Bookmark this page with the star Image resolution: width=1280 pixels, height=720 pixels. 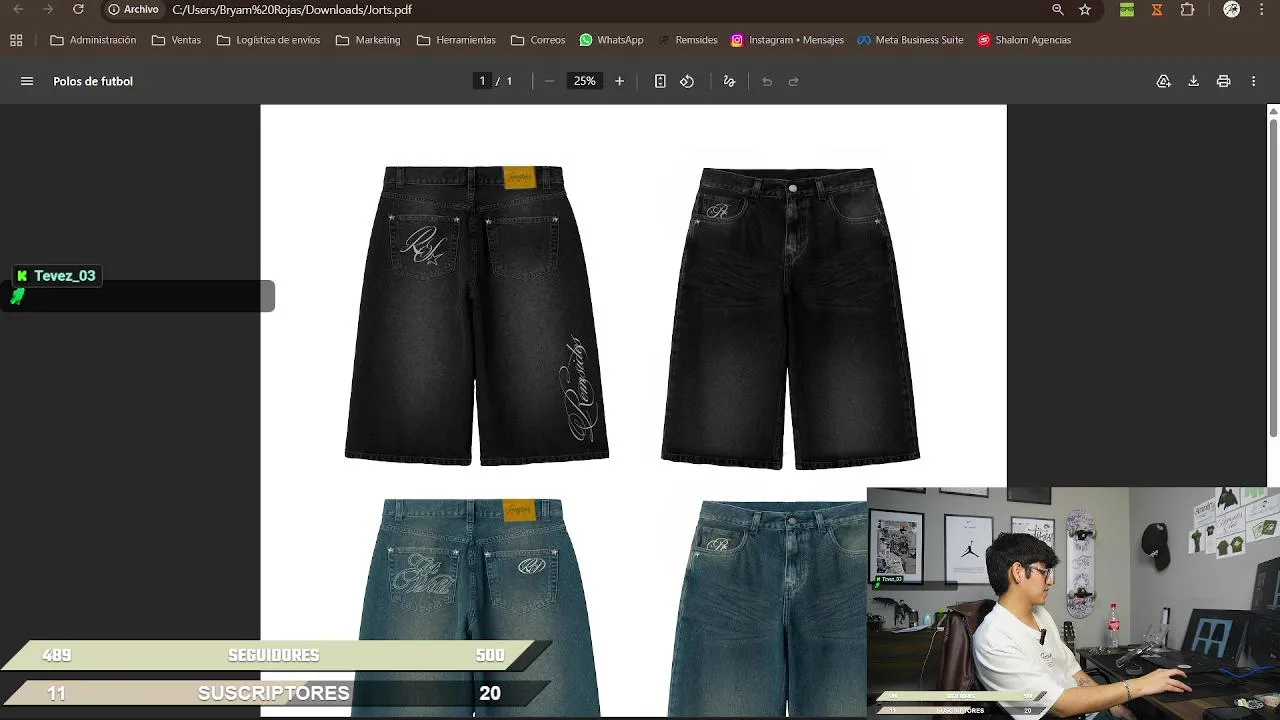[x=1085, y=9]
